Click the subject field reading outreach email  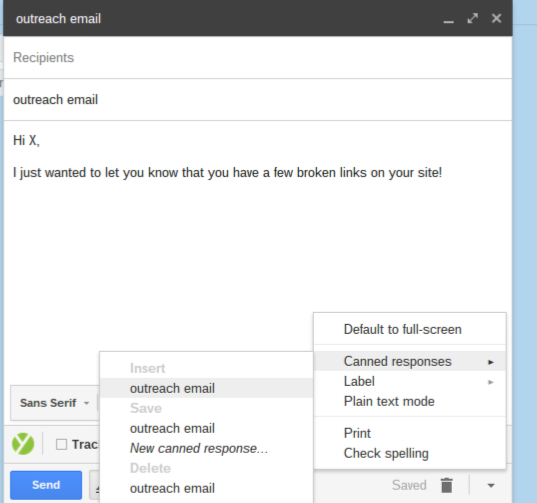pyautogui.click(x=258, y=100)
